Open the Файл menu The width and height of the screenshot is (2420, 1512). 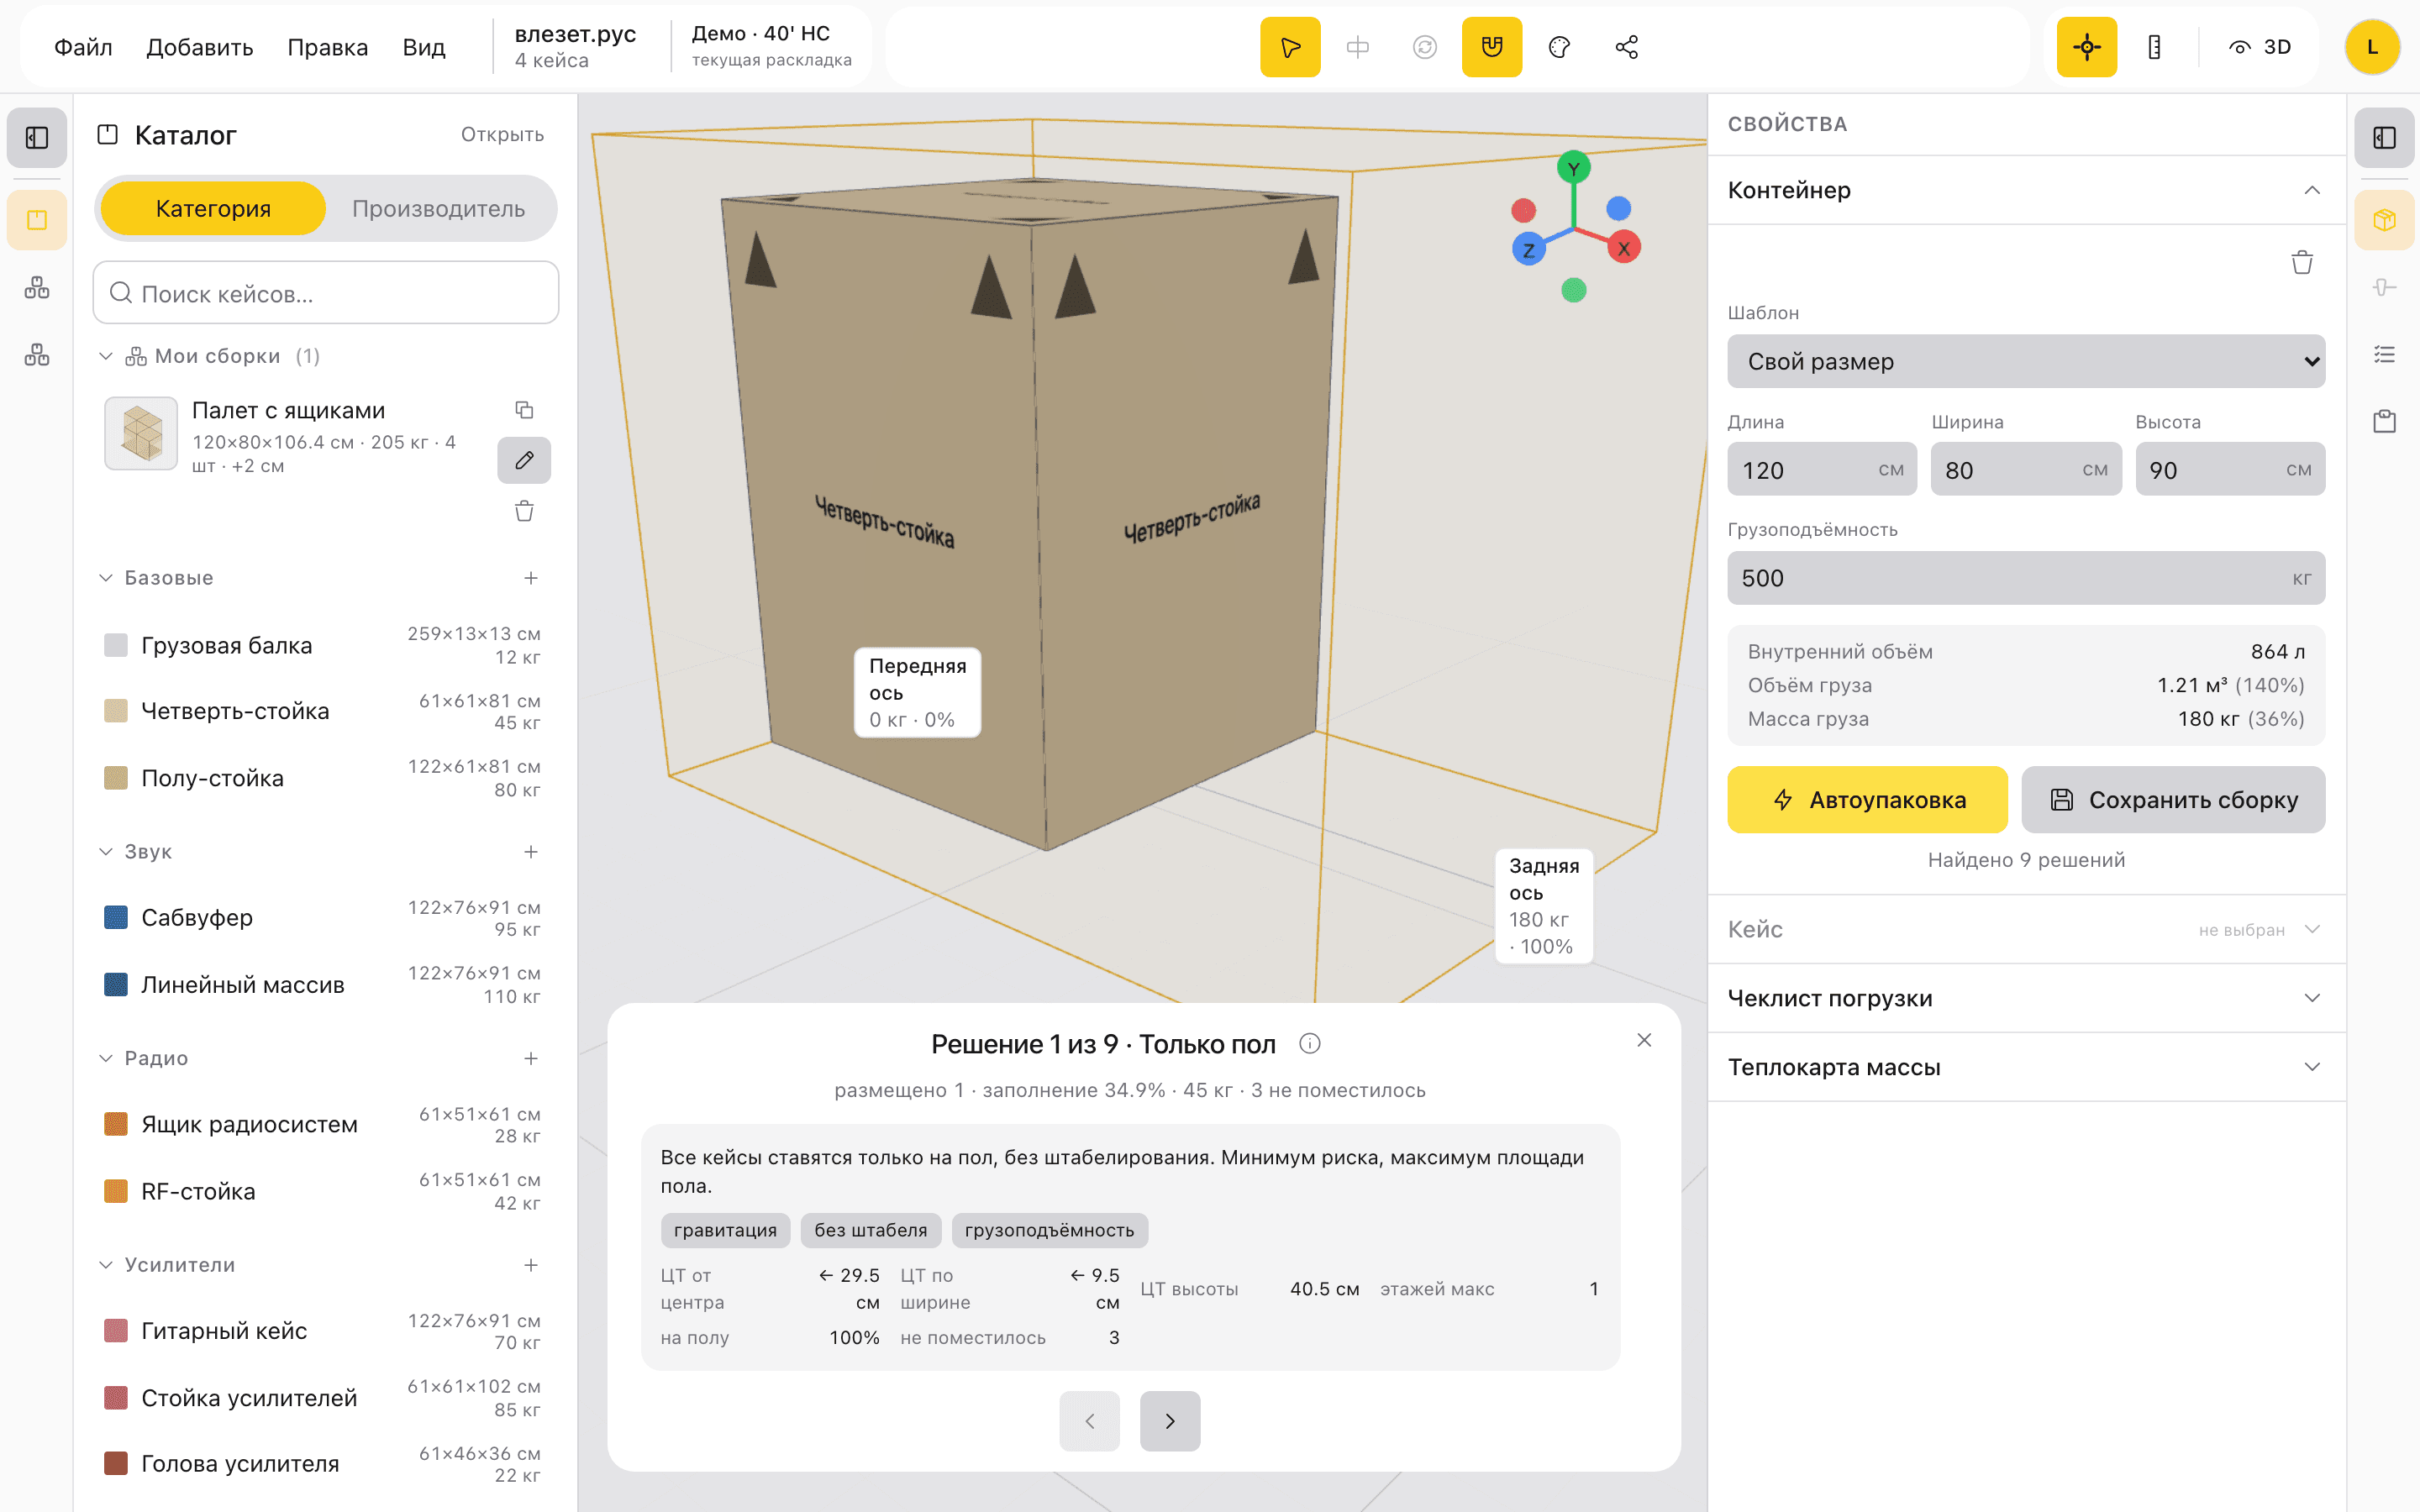83,47
